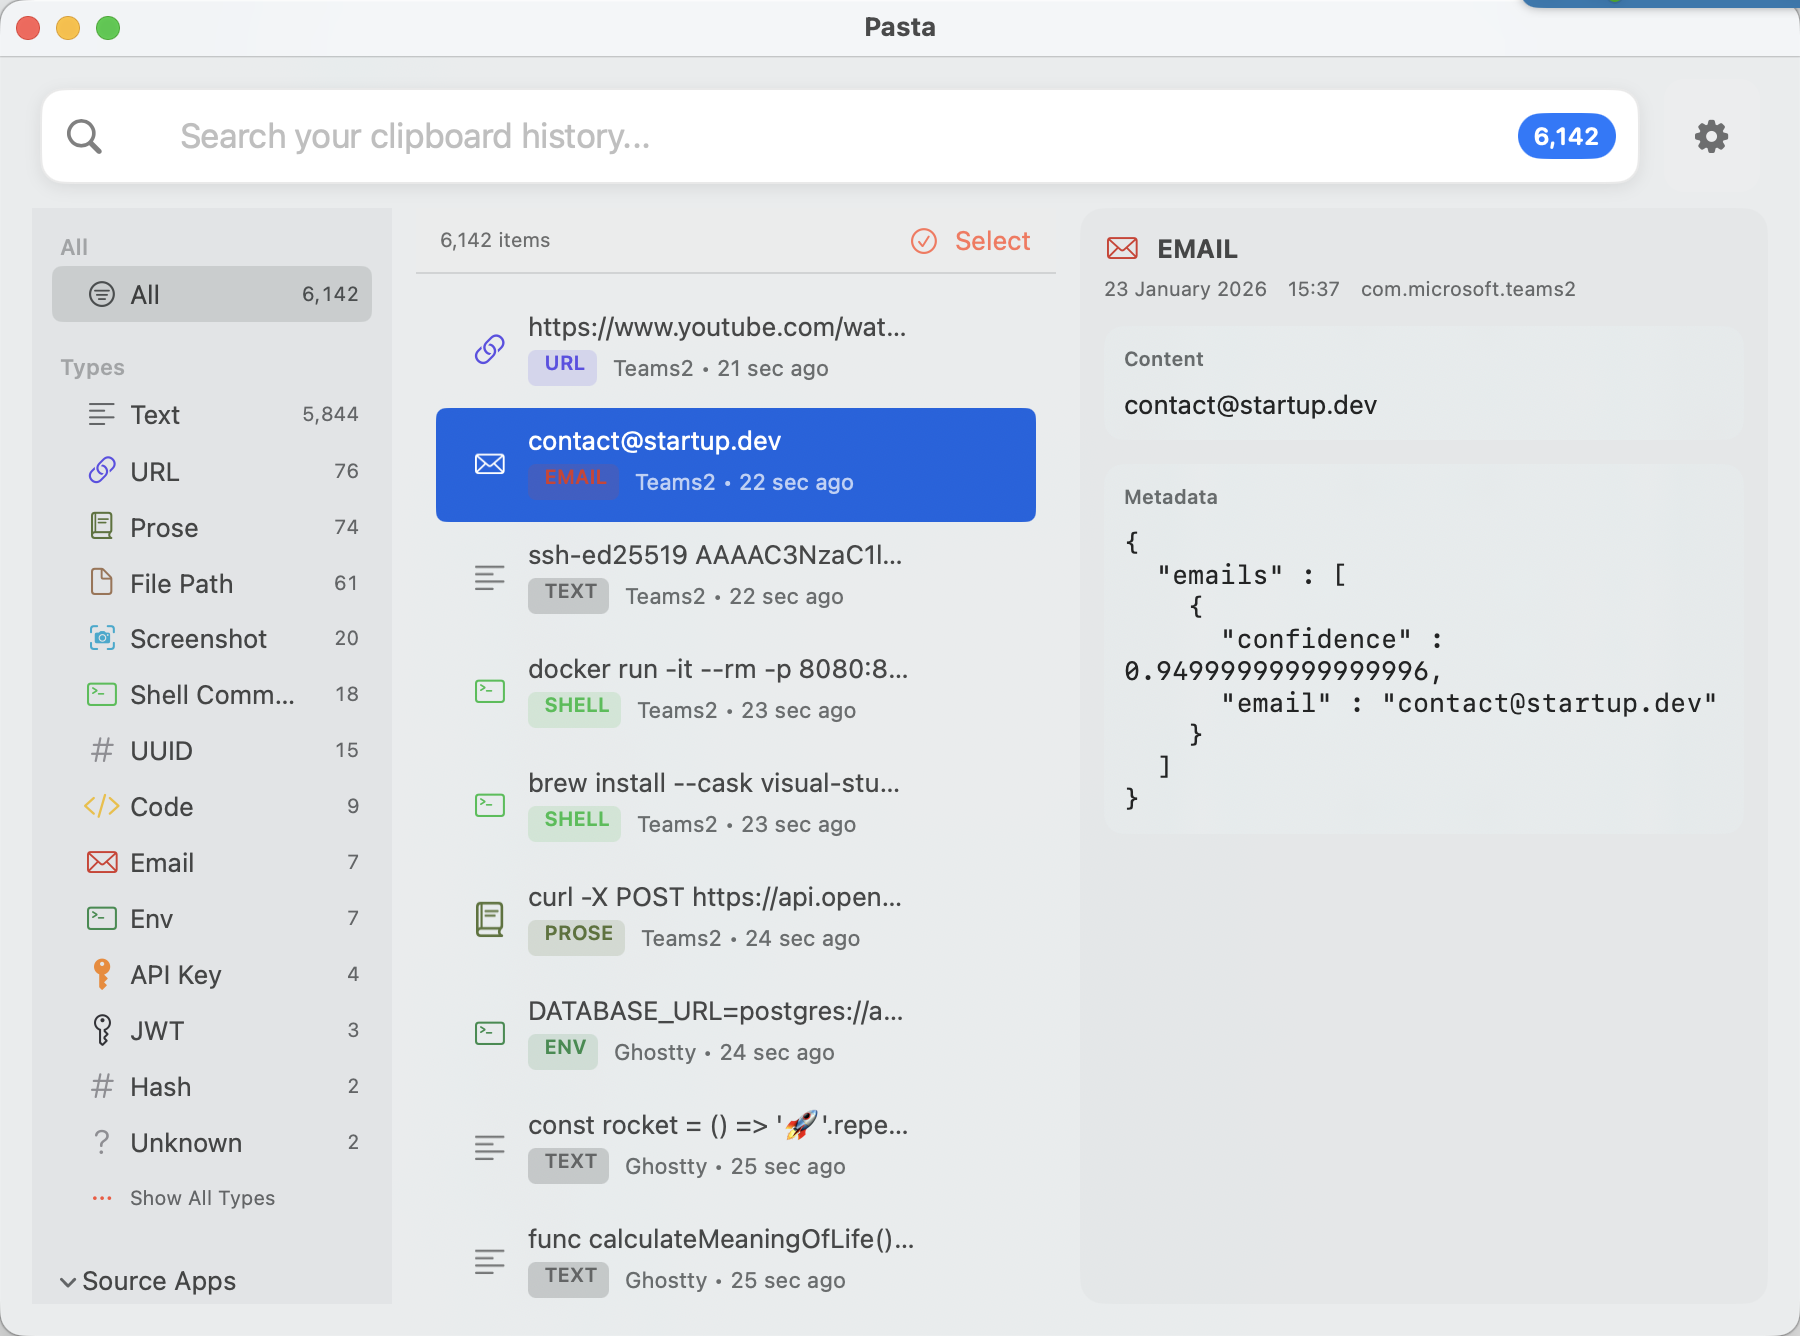Click the link icon beside the YouTube entry
Image resolution: width=1800 pixels, height=1336 pixels.
tap(489, 349)
